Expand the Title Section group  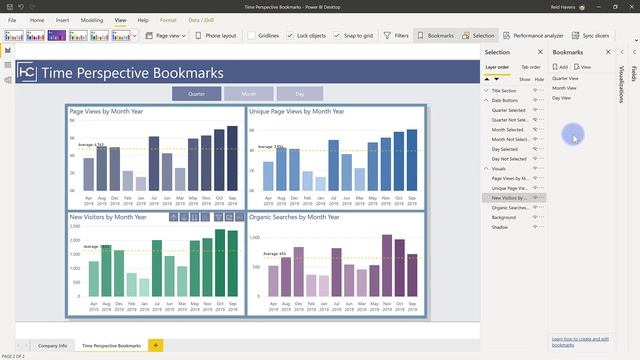coord(486,90)
